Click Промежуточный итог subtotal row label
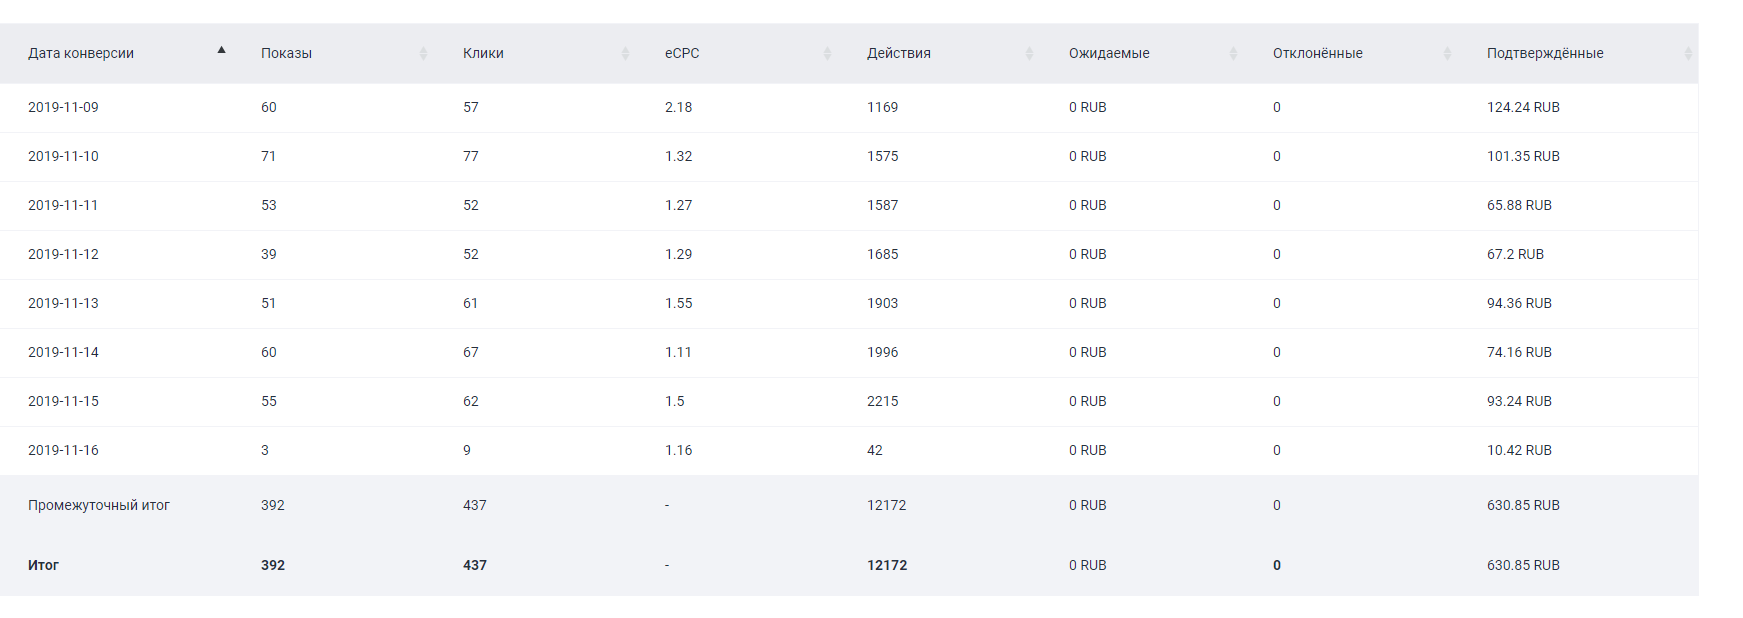Image resolution: width=1743 pixels, height=618 pixels. tap(99, 506)
